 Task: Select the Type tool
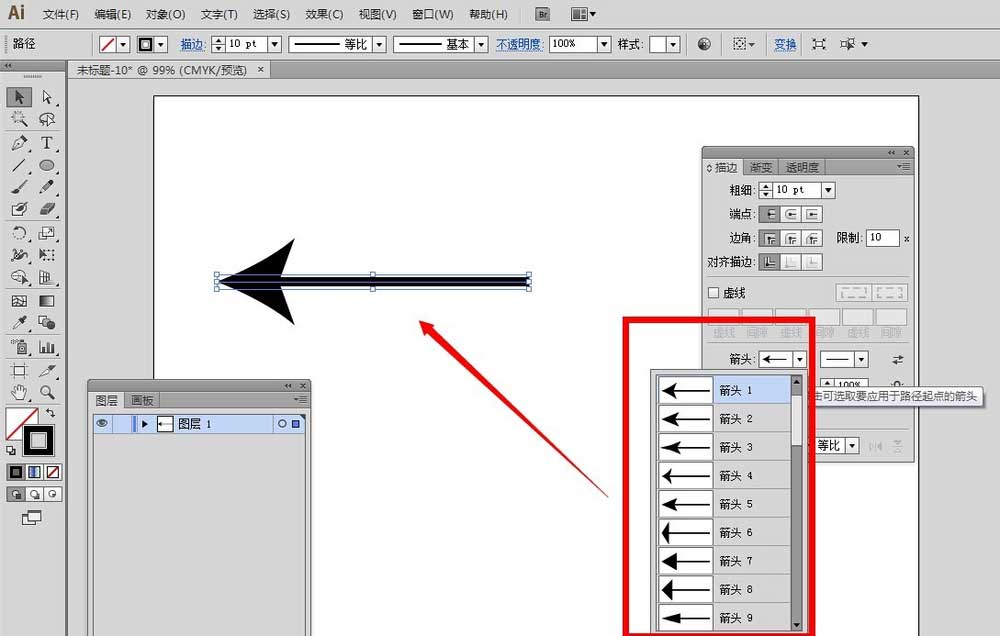[x=47, y=143]
